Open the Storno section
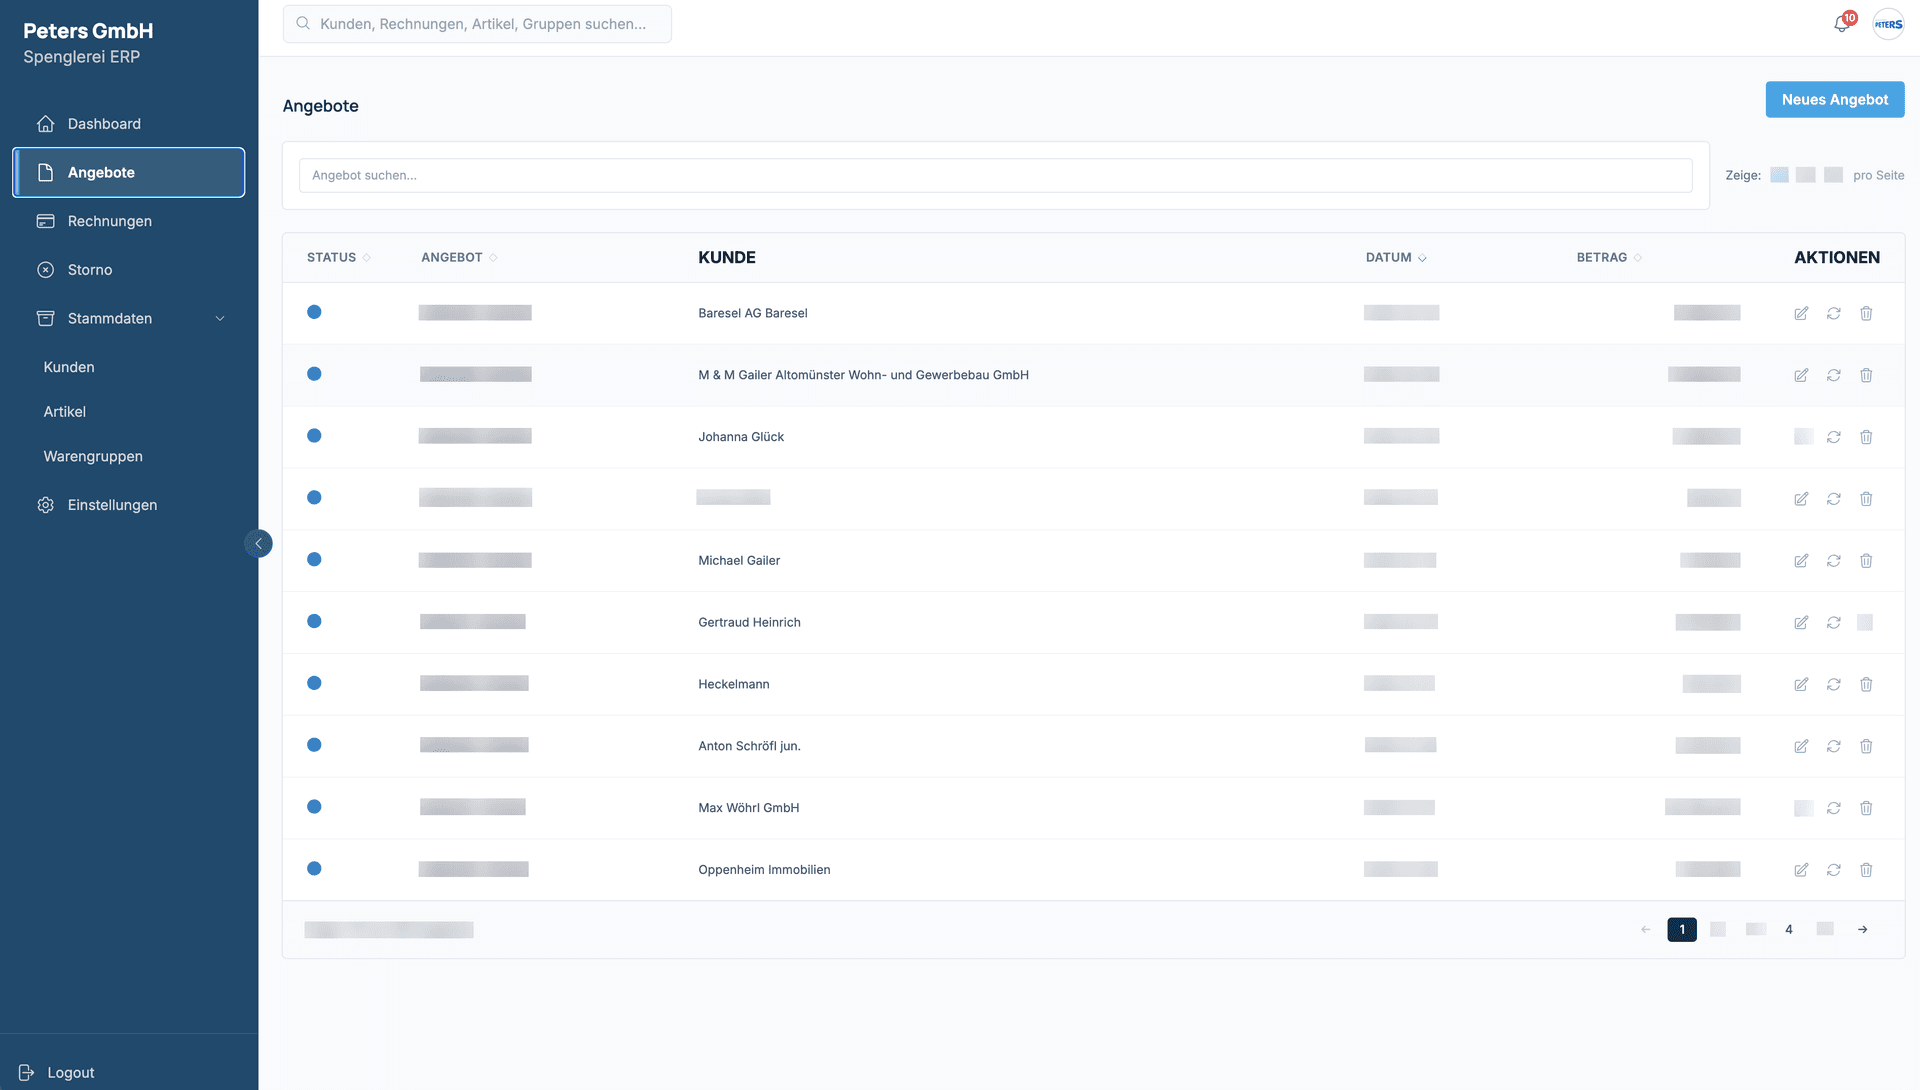This screenshot has width=1920, height=1090. point(128,270)
